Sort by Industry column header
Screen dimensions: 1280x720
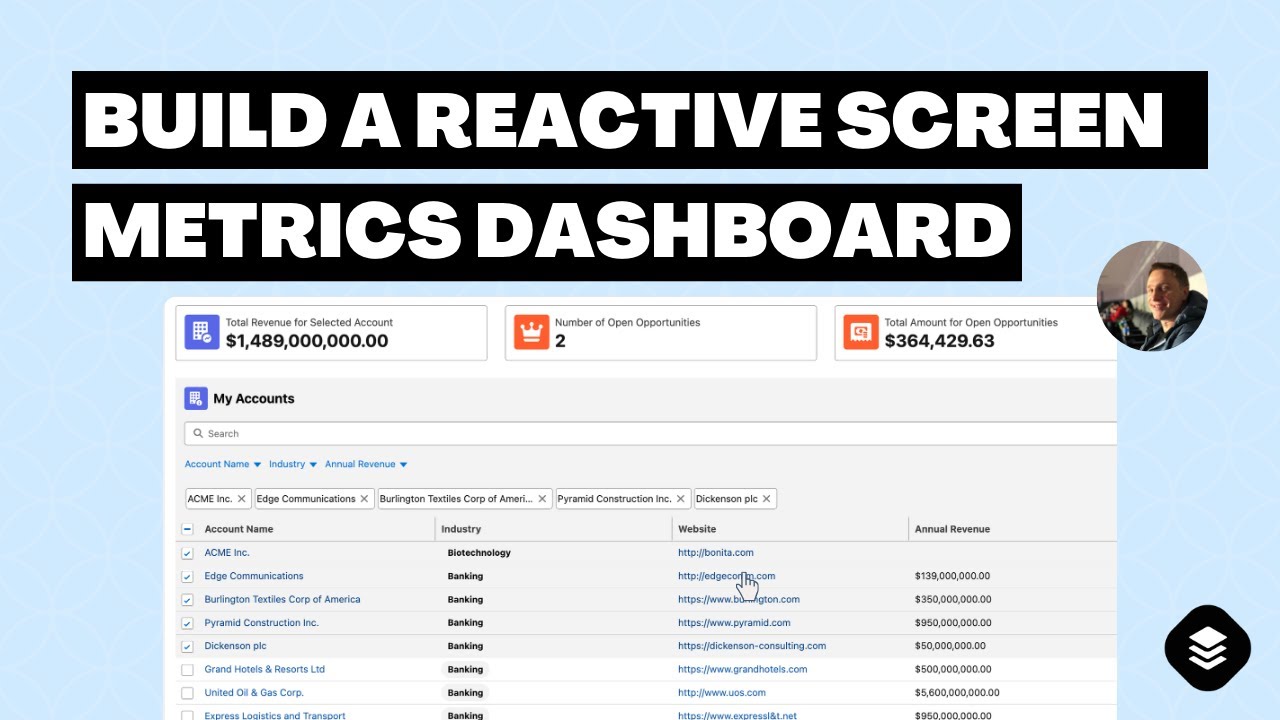tap(461, 529)
